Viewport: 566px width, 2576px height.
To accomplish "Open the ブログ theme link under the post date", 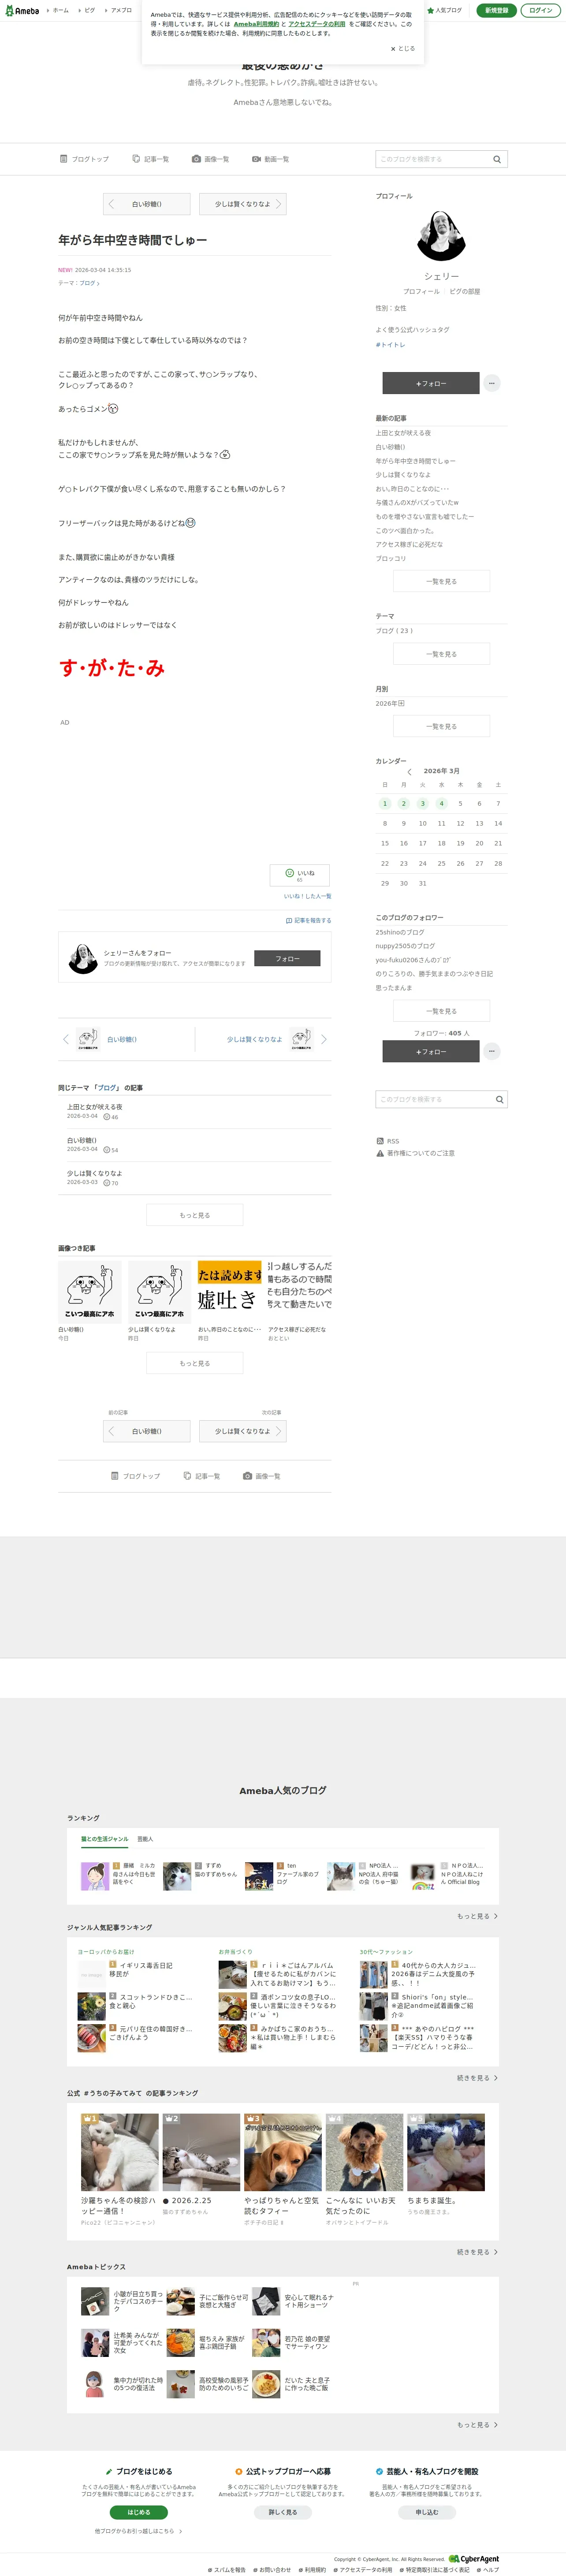I will [88, 283].
